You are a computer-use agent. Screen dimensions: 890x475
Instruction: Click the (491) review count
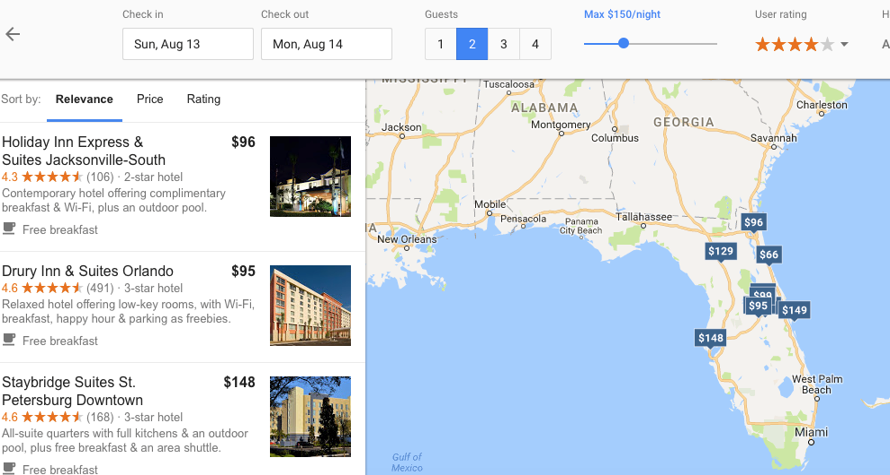point(100,288)
